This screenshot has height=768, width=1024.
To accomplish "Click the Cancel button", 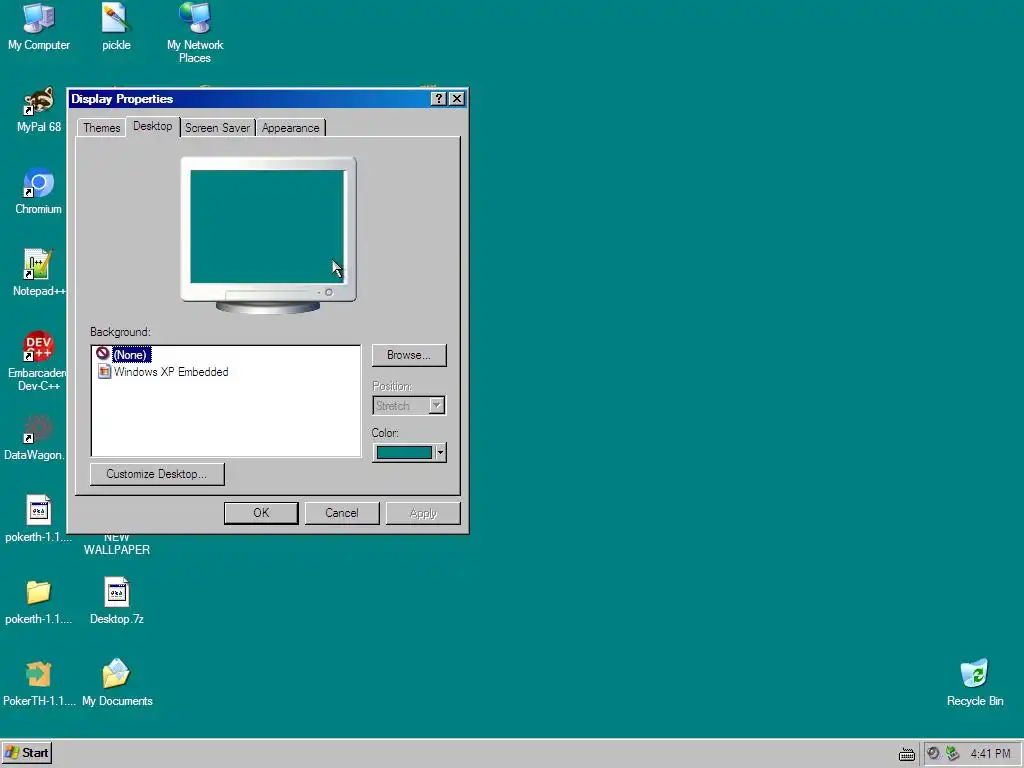I will click(x=342, y=513).
